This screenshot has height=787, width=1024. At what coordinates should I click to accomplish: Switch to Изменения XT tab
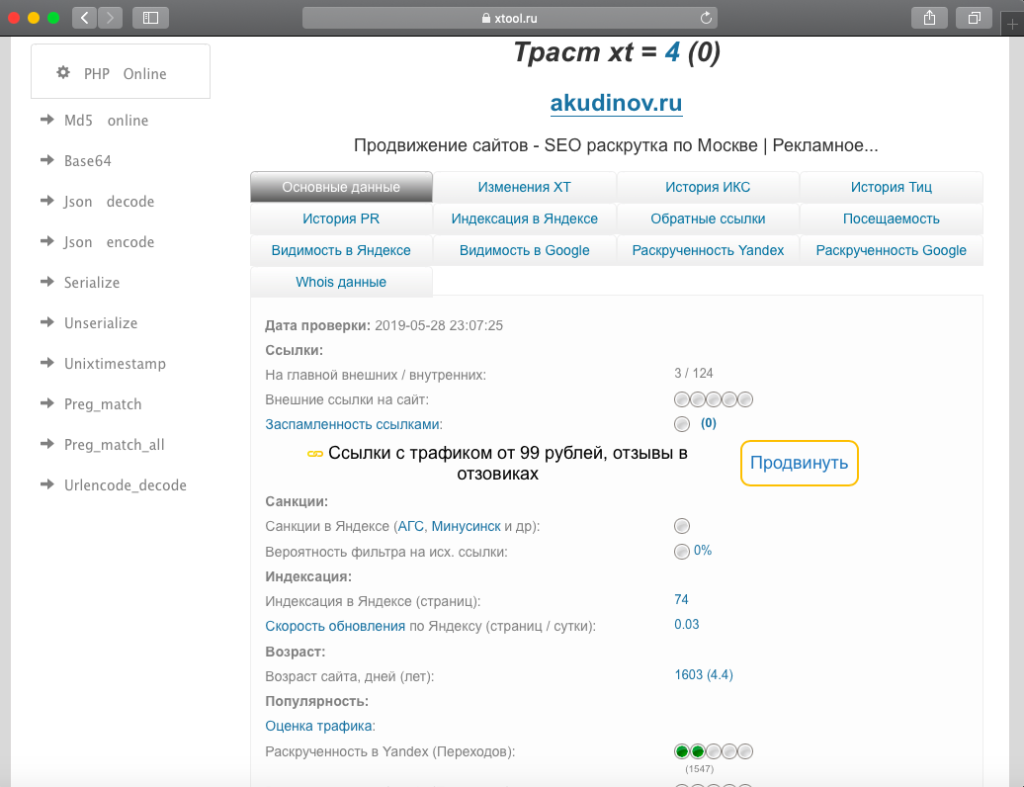click(524, 187)
